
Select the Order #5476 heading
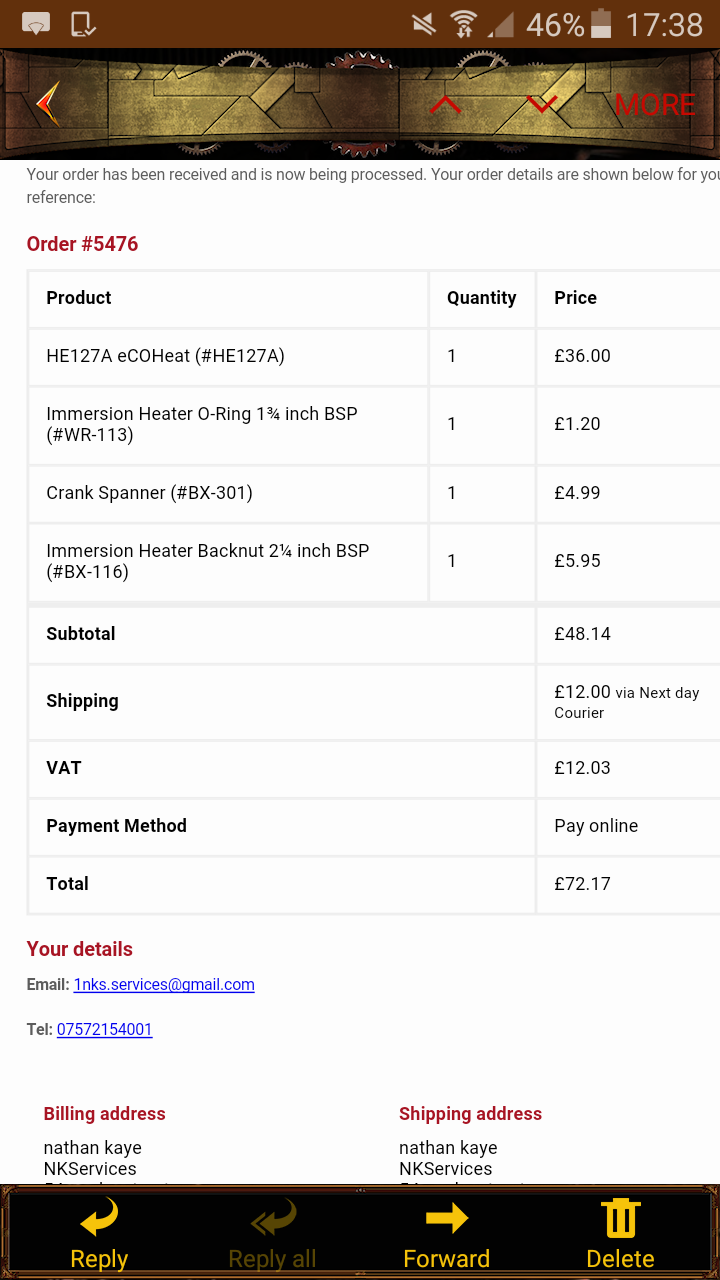tap(82, 244)
